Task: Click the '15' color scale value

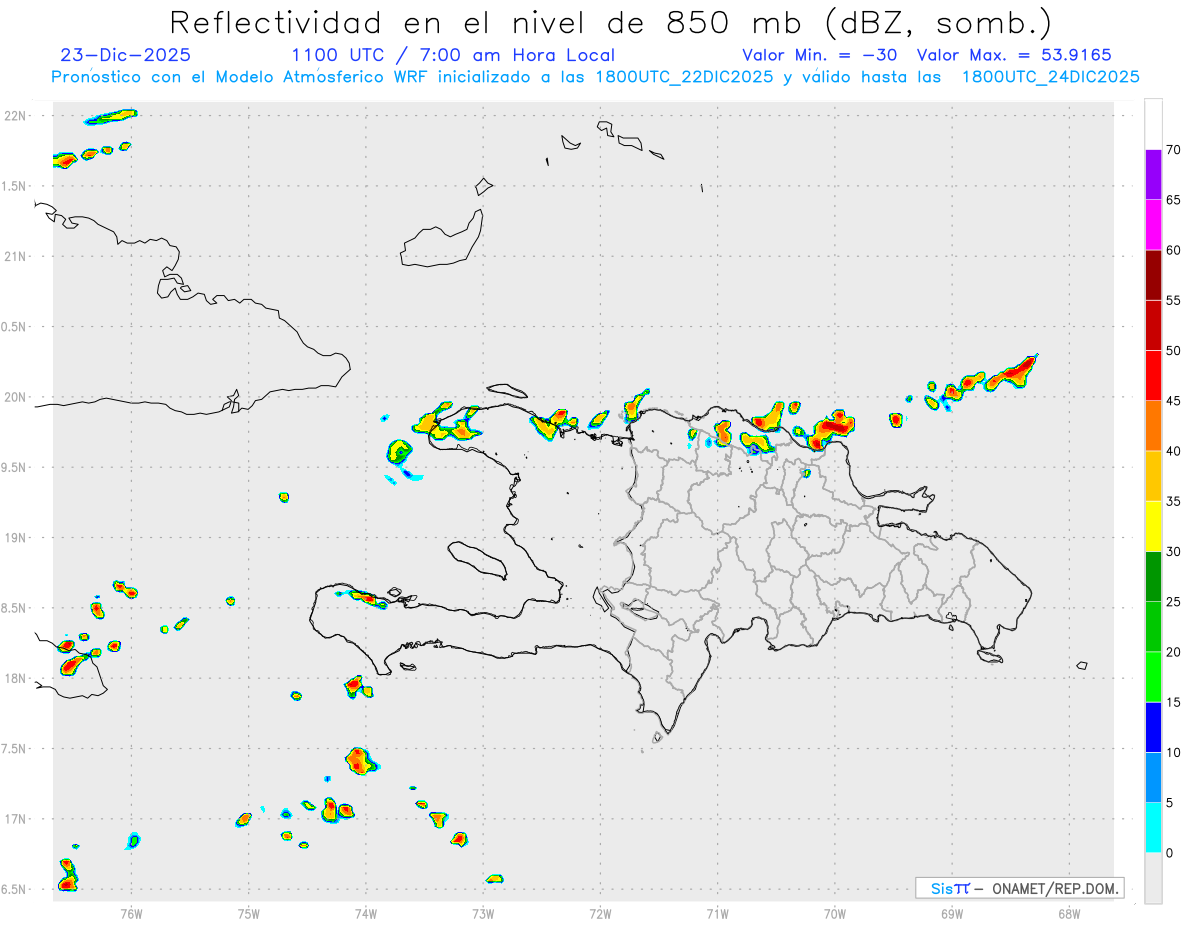Action: pyautogui.click(x=1174, y=702)
